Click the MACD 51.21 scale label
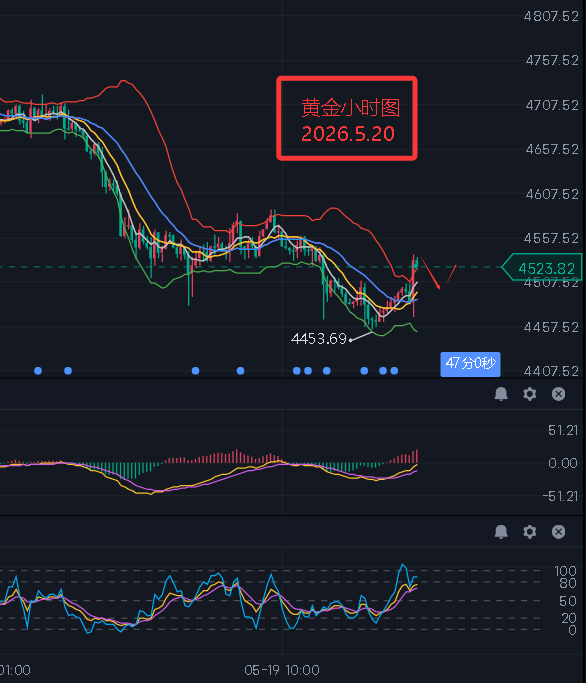The image size is (586, 683). coord(563,431)
